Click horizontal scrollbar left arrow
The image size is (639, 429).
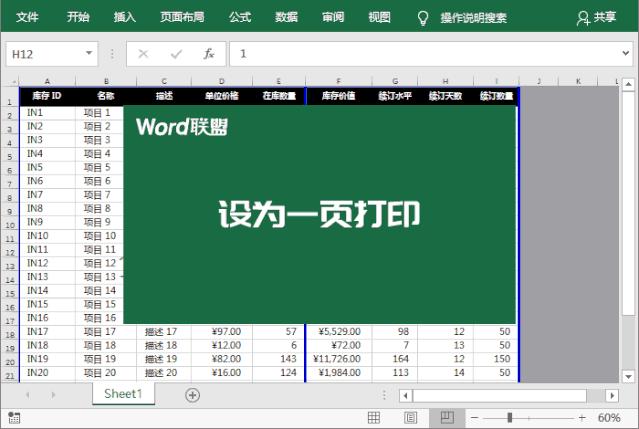[405, 395]
